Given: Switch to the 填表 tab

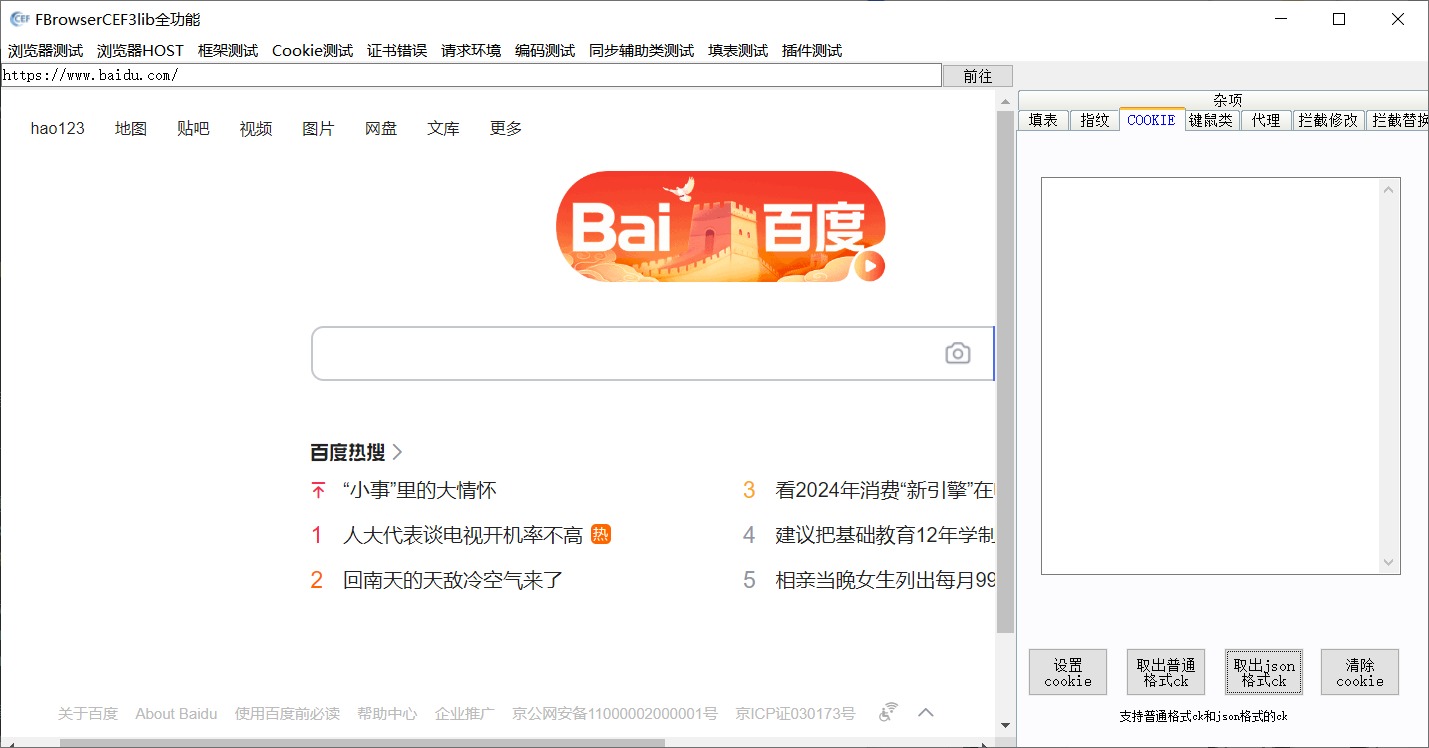Looking at the screenshot, I should click(x=1043, y=120).
